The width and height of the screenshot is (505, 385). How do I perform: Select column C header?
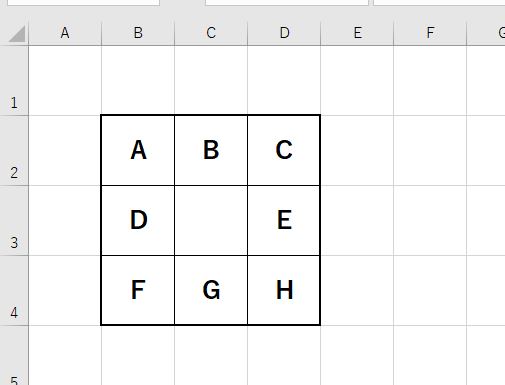[x=211, y=33]
